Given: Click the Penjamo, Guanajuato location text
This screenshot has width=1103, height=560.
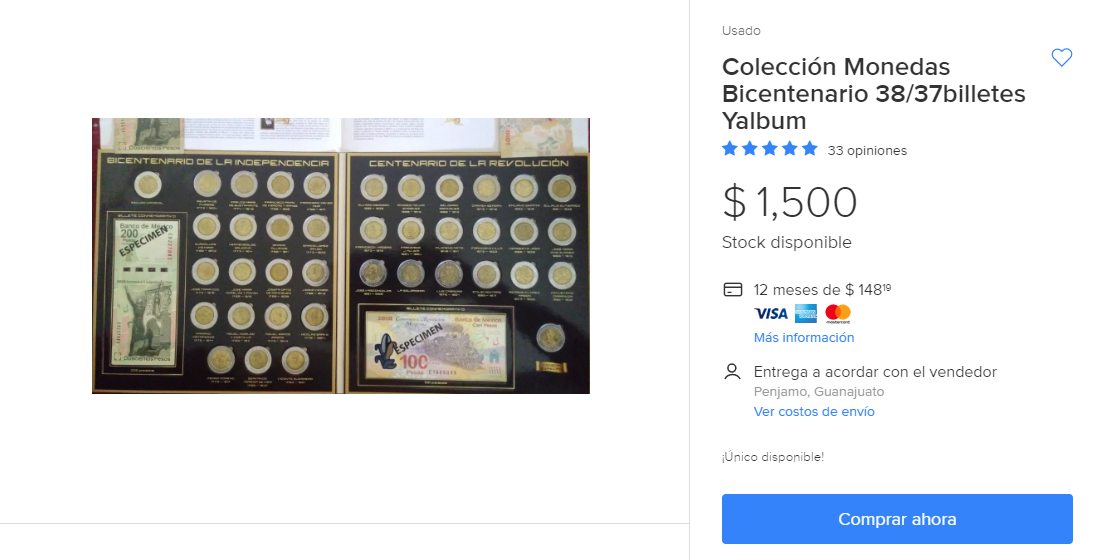Looking at the screenshot, I should pyautogui.click(x=819, y=392).
